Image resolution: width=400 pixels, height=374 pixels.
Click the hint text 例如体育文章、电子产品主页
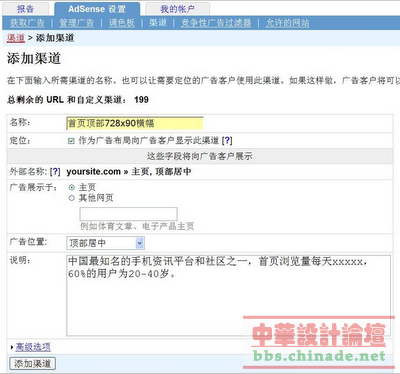[x=137, y=226]
